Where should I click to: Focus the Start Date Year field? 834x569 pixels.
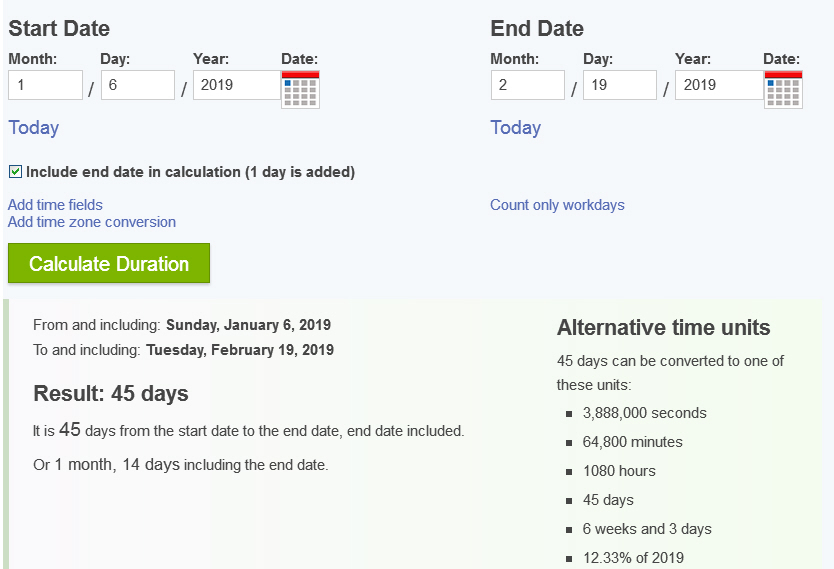[x=237, y=85]
